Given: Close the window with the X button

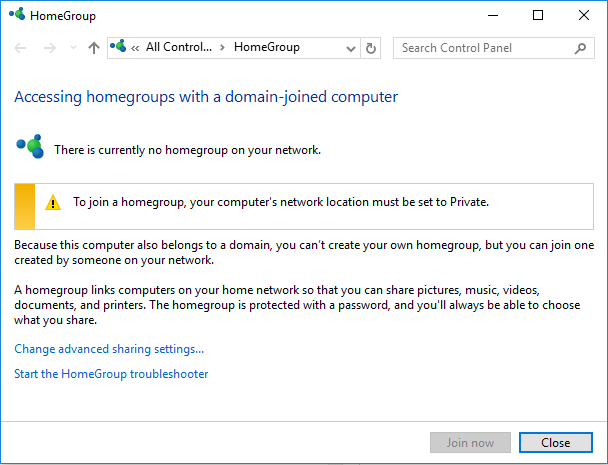Looking at the screenshot, I should [584, 16].
